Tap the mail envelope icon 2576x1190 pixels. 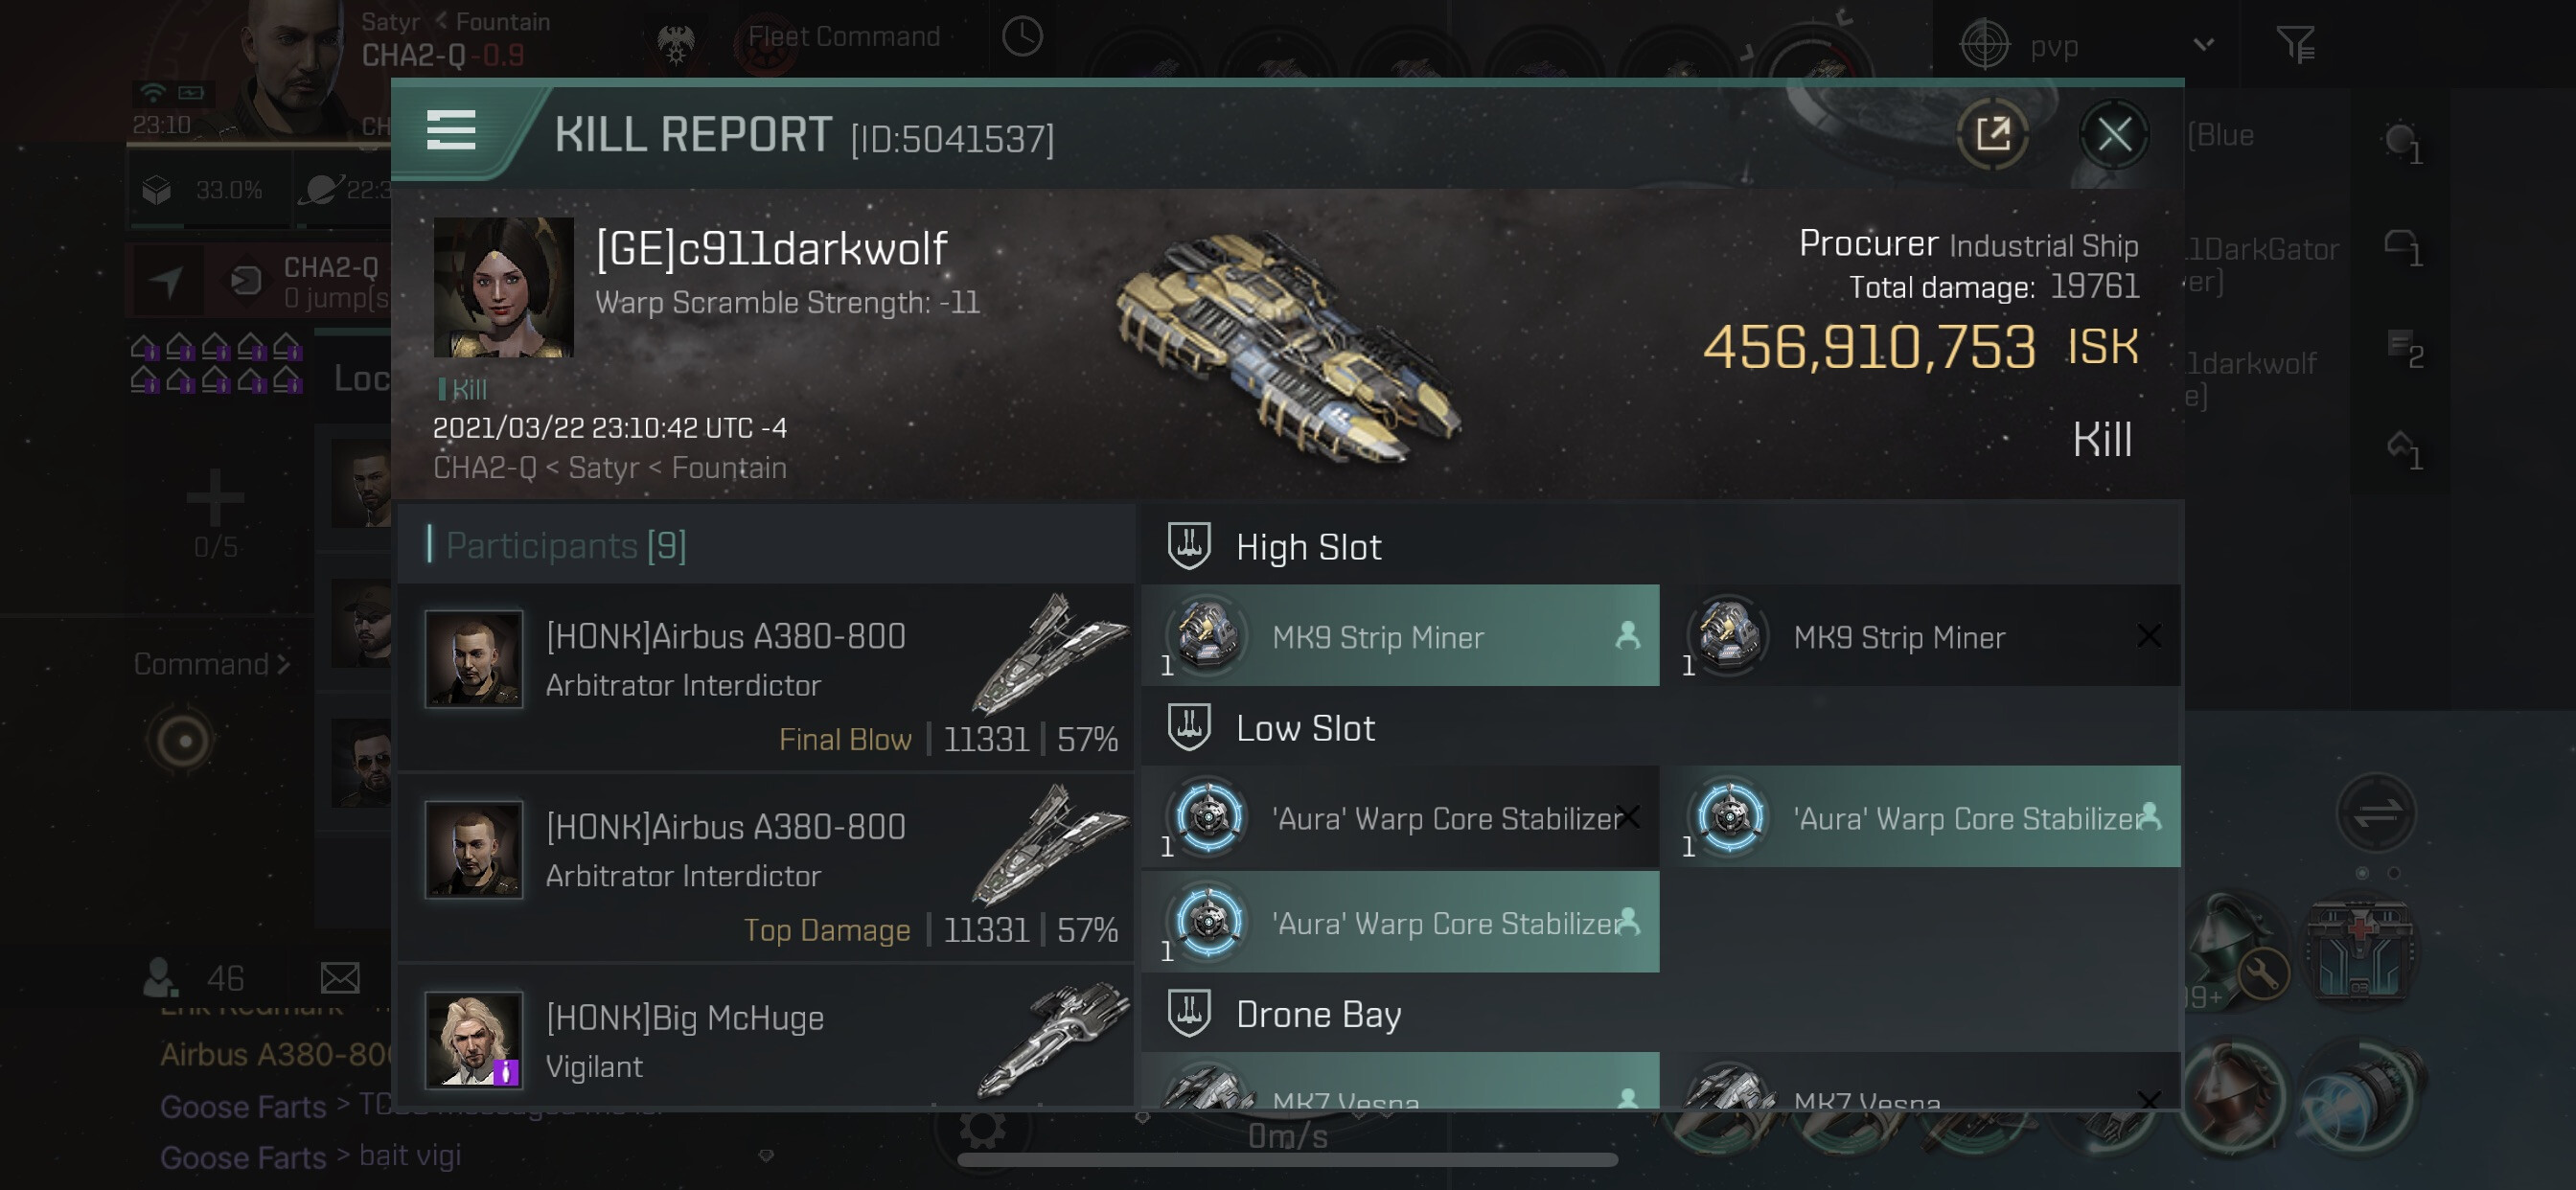tap(340, 977)
